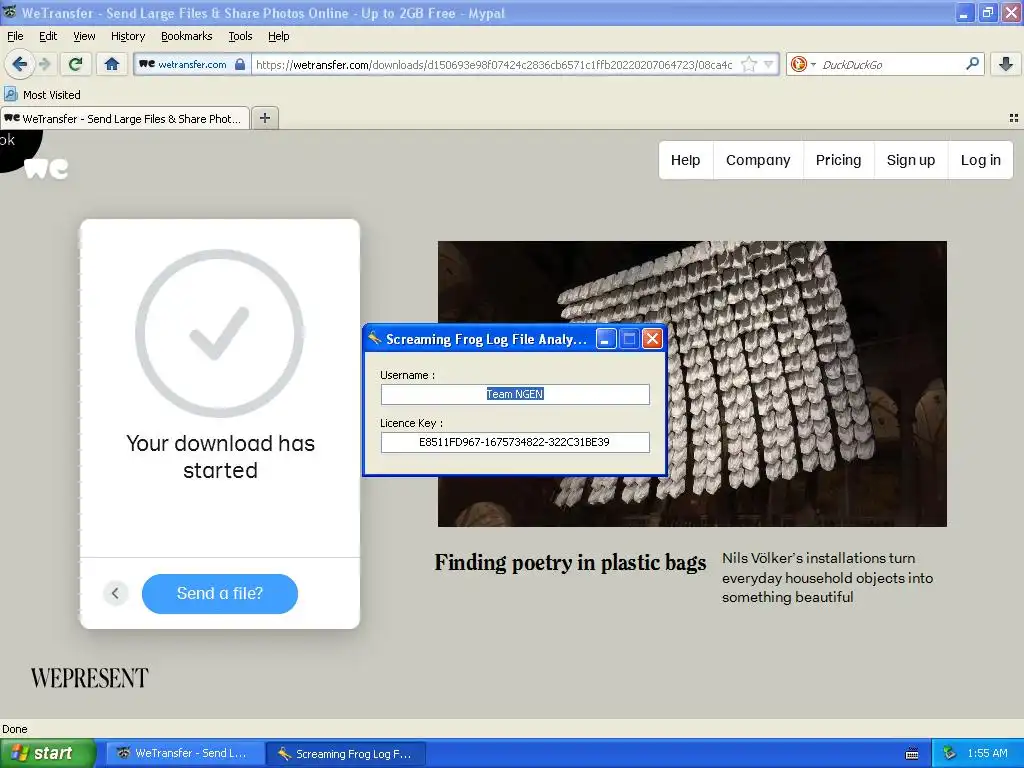Open the View menu
This screenshot has width=1024, height=768.
[x=84, y=36]
